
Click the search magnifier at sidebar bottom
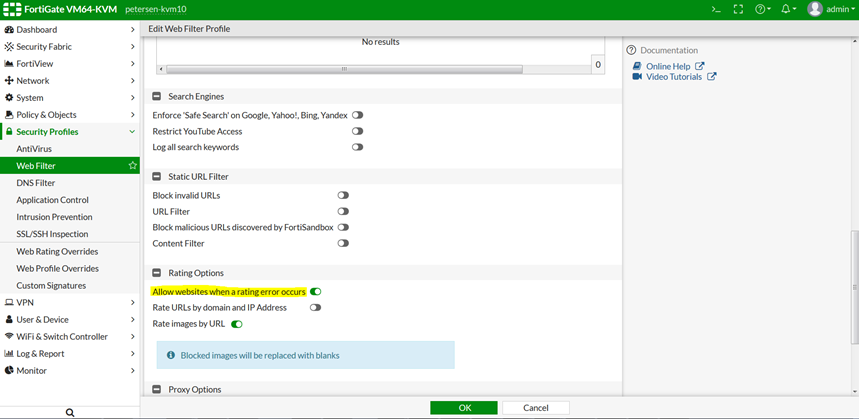point(70,412)
